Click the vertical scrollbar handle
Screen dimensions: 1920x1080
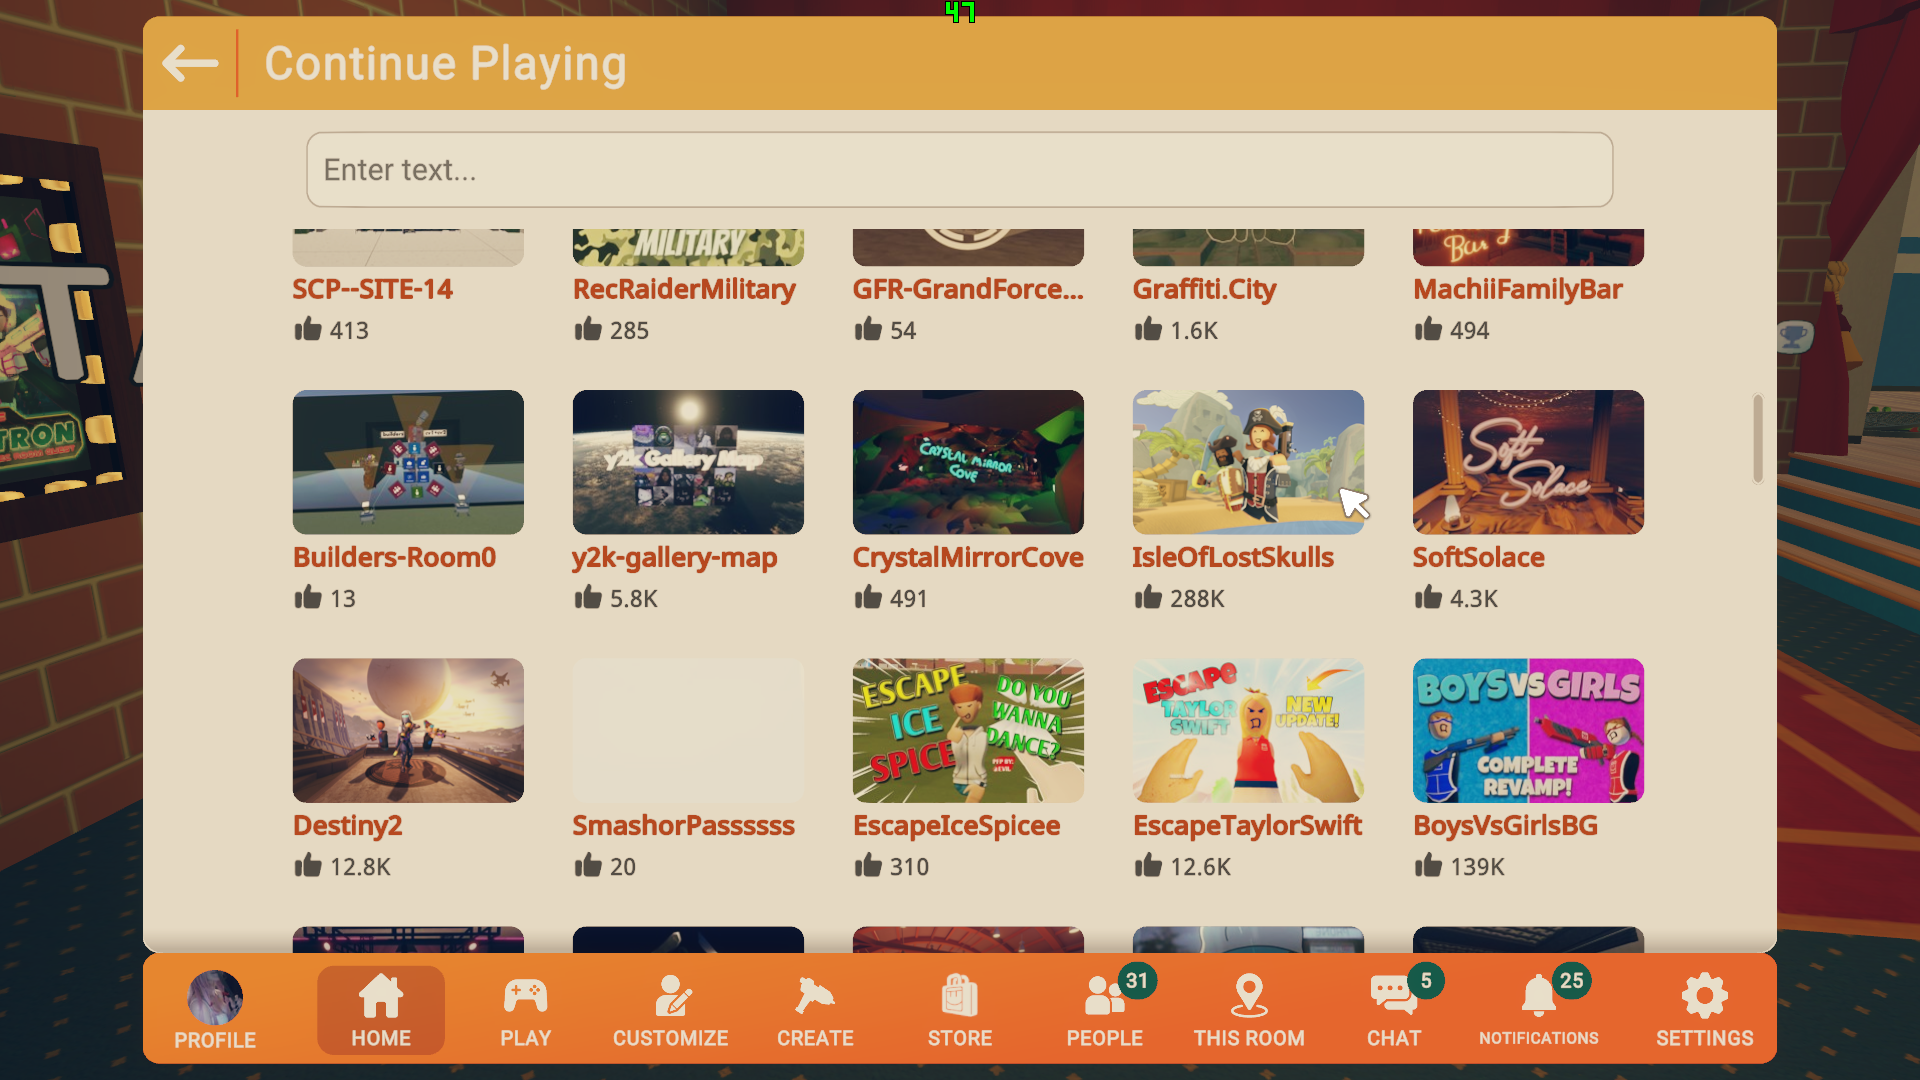(x=1757, y=439)
